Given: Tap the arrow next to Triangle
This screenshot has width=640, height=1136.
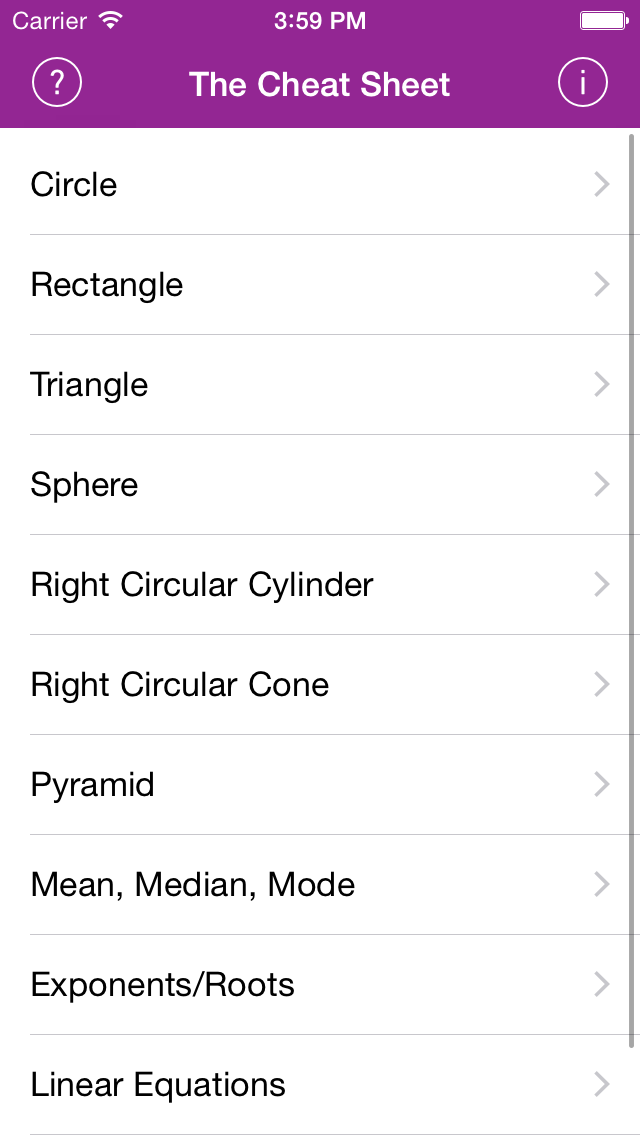Looking at the screenshot, I should (x=602, y=385).
